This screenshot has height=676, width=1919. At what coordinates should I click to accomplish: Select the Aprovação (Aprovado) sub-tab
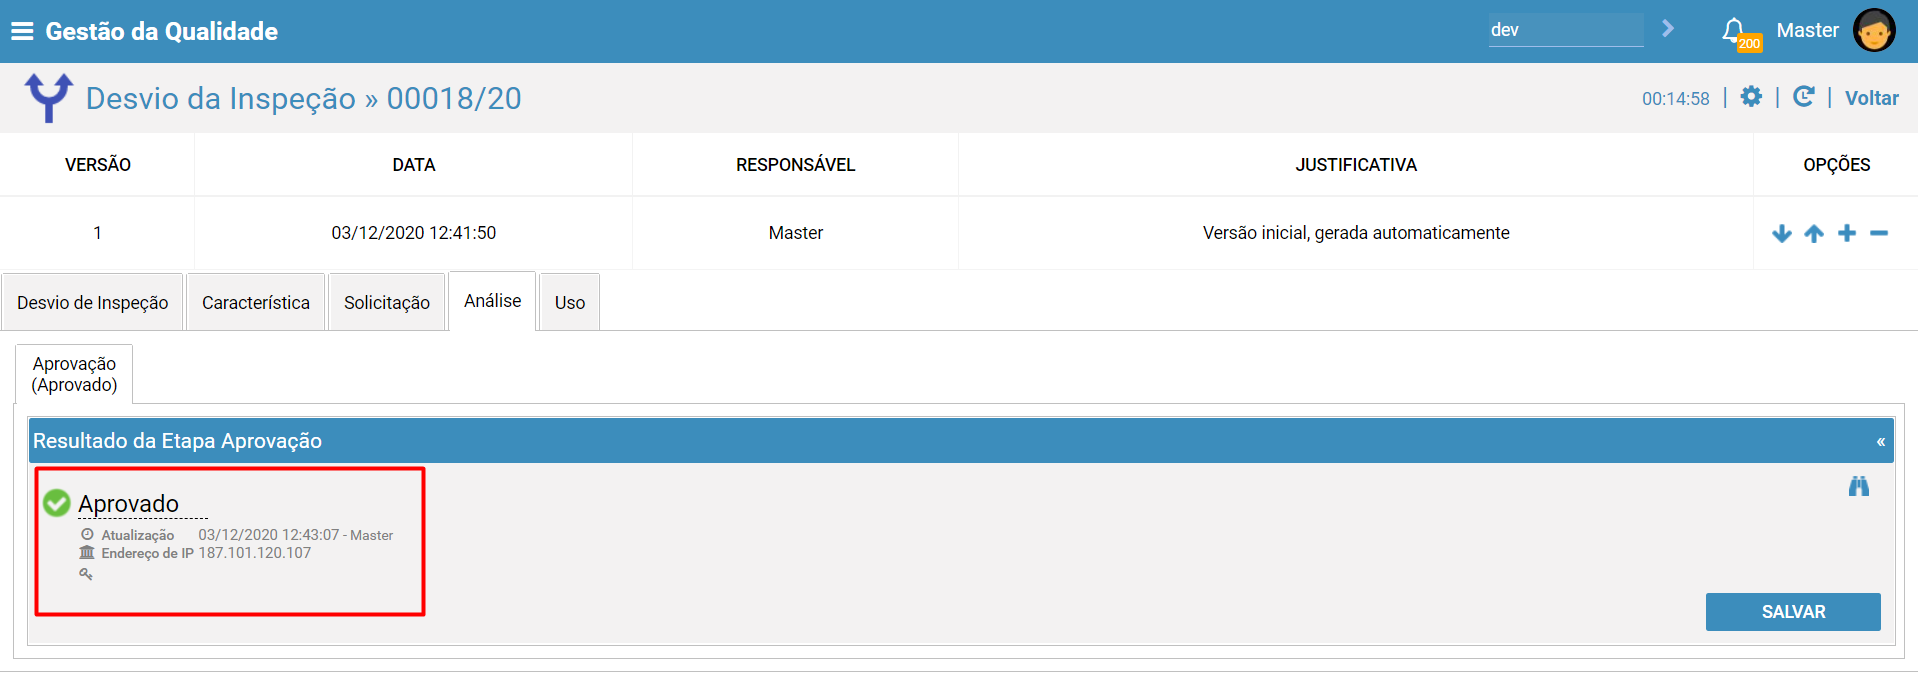coord(74,374)
